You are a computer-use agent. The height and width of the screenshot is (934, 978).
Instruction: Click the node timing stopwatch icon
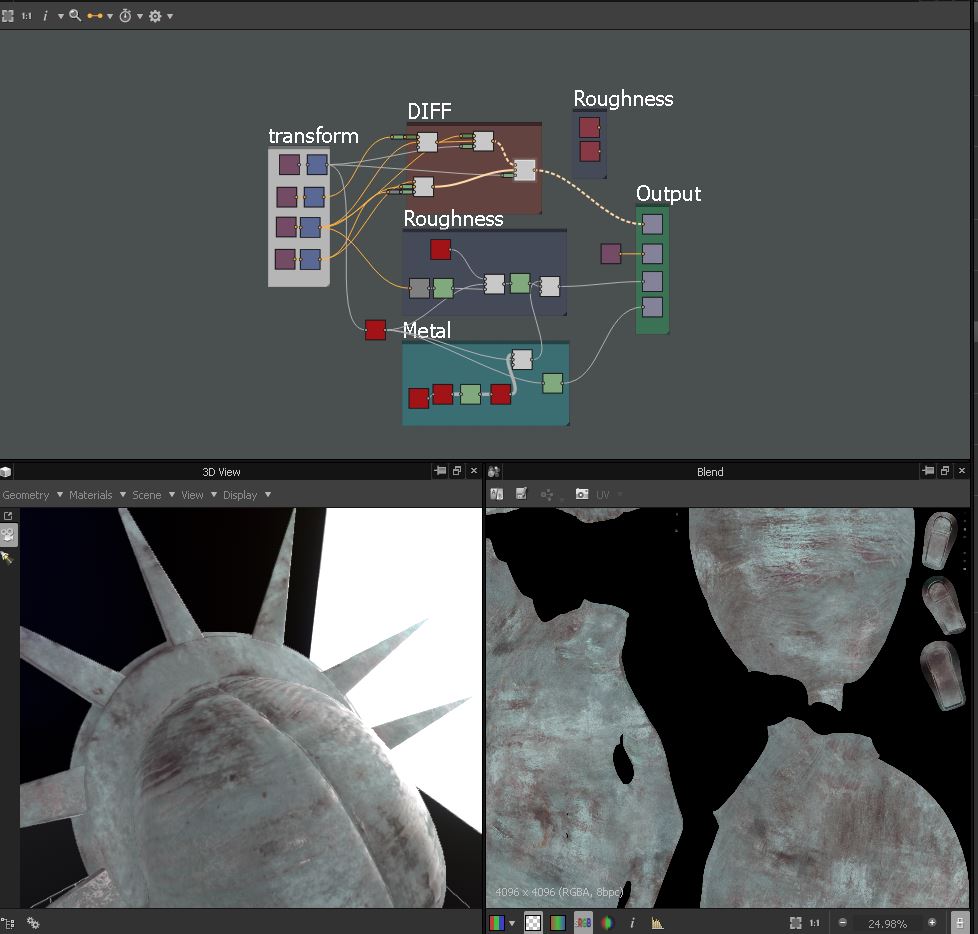125,16
